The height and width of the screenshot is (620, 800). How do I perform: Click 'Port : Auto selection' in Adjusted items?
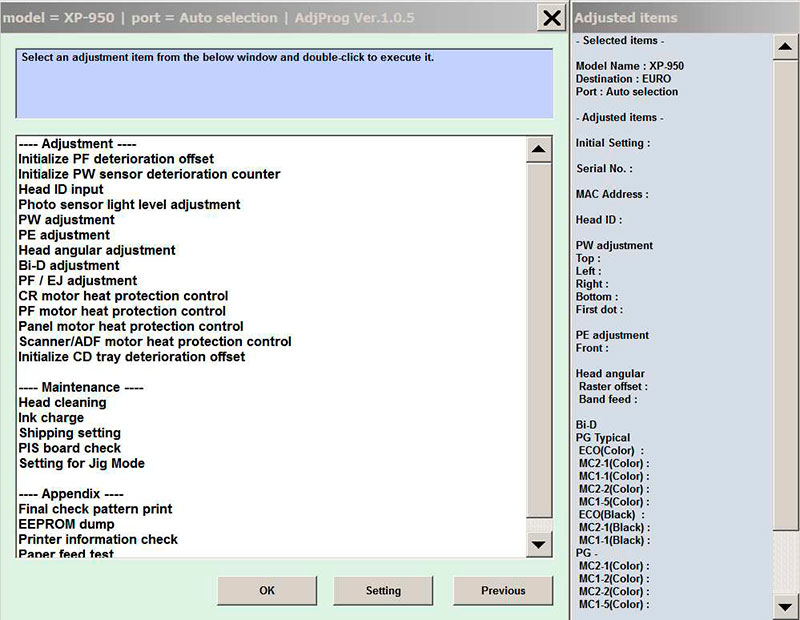[627, 92]
